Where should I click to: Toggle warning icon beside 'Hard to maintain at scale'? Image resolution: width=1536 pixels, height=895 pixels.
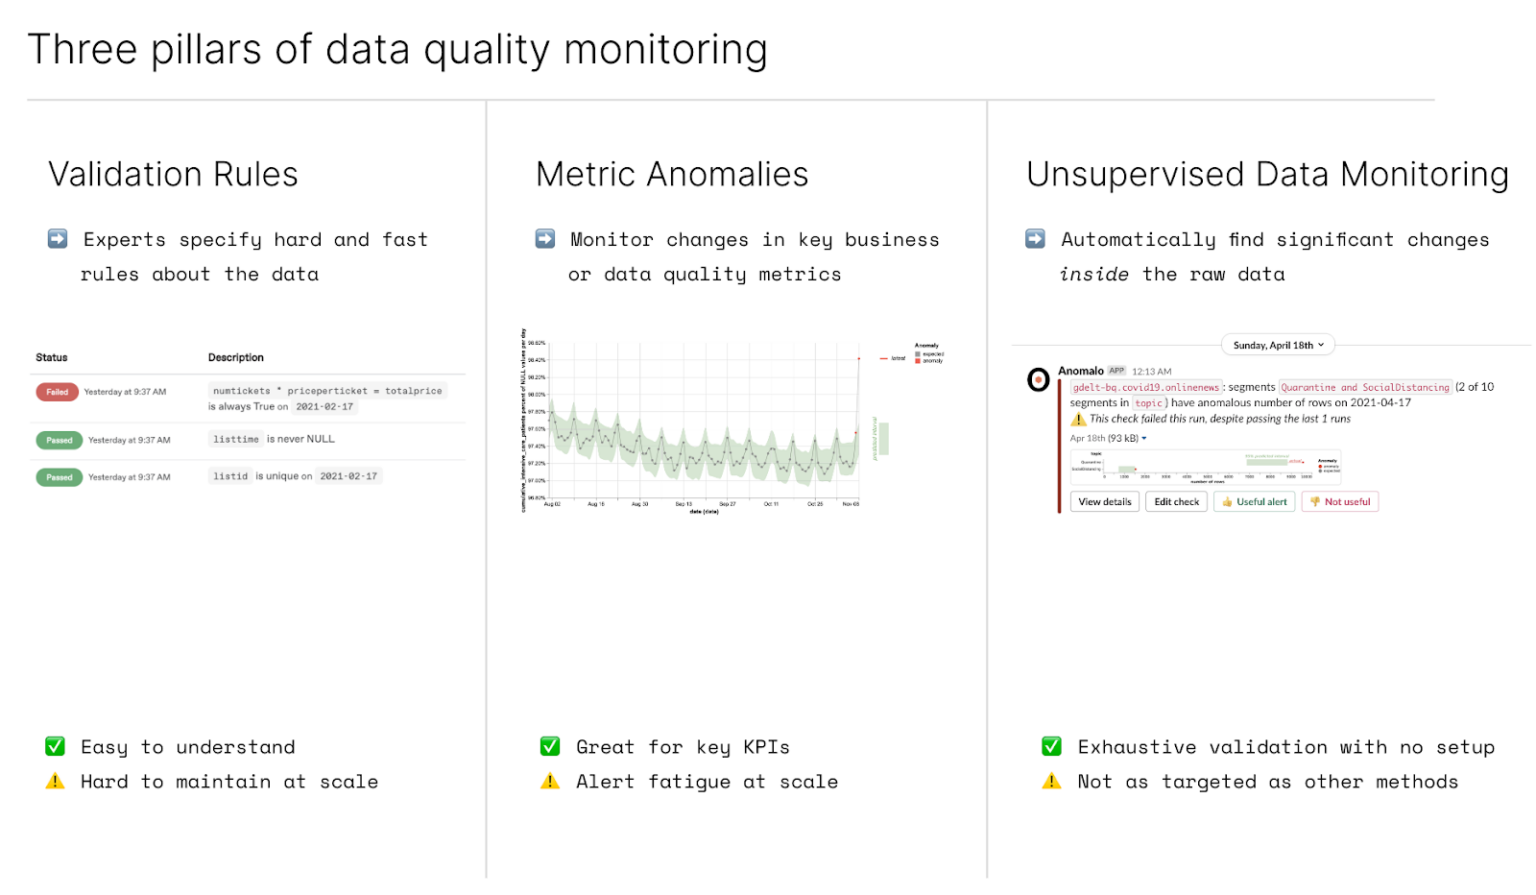pos(55,781)
